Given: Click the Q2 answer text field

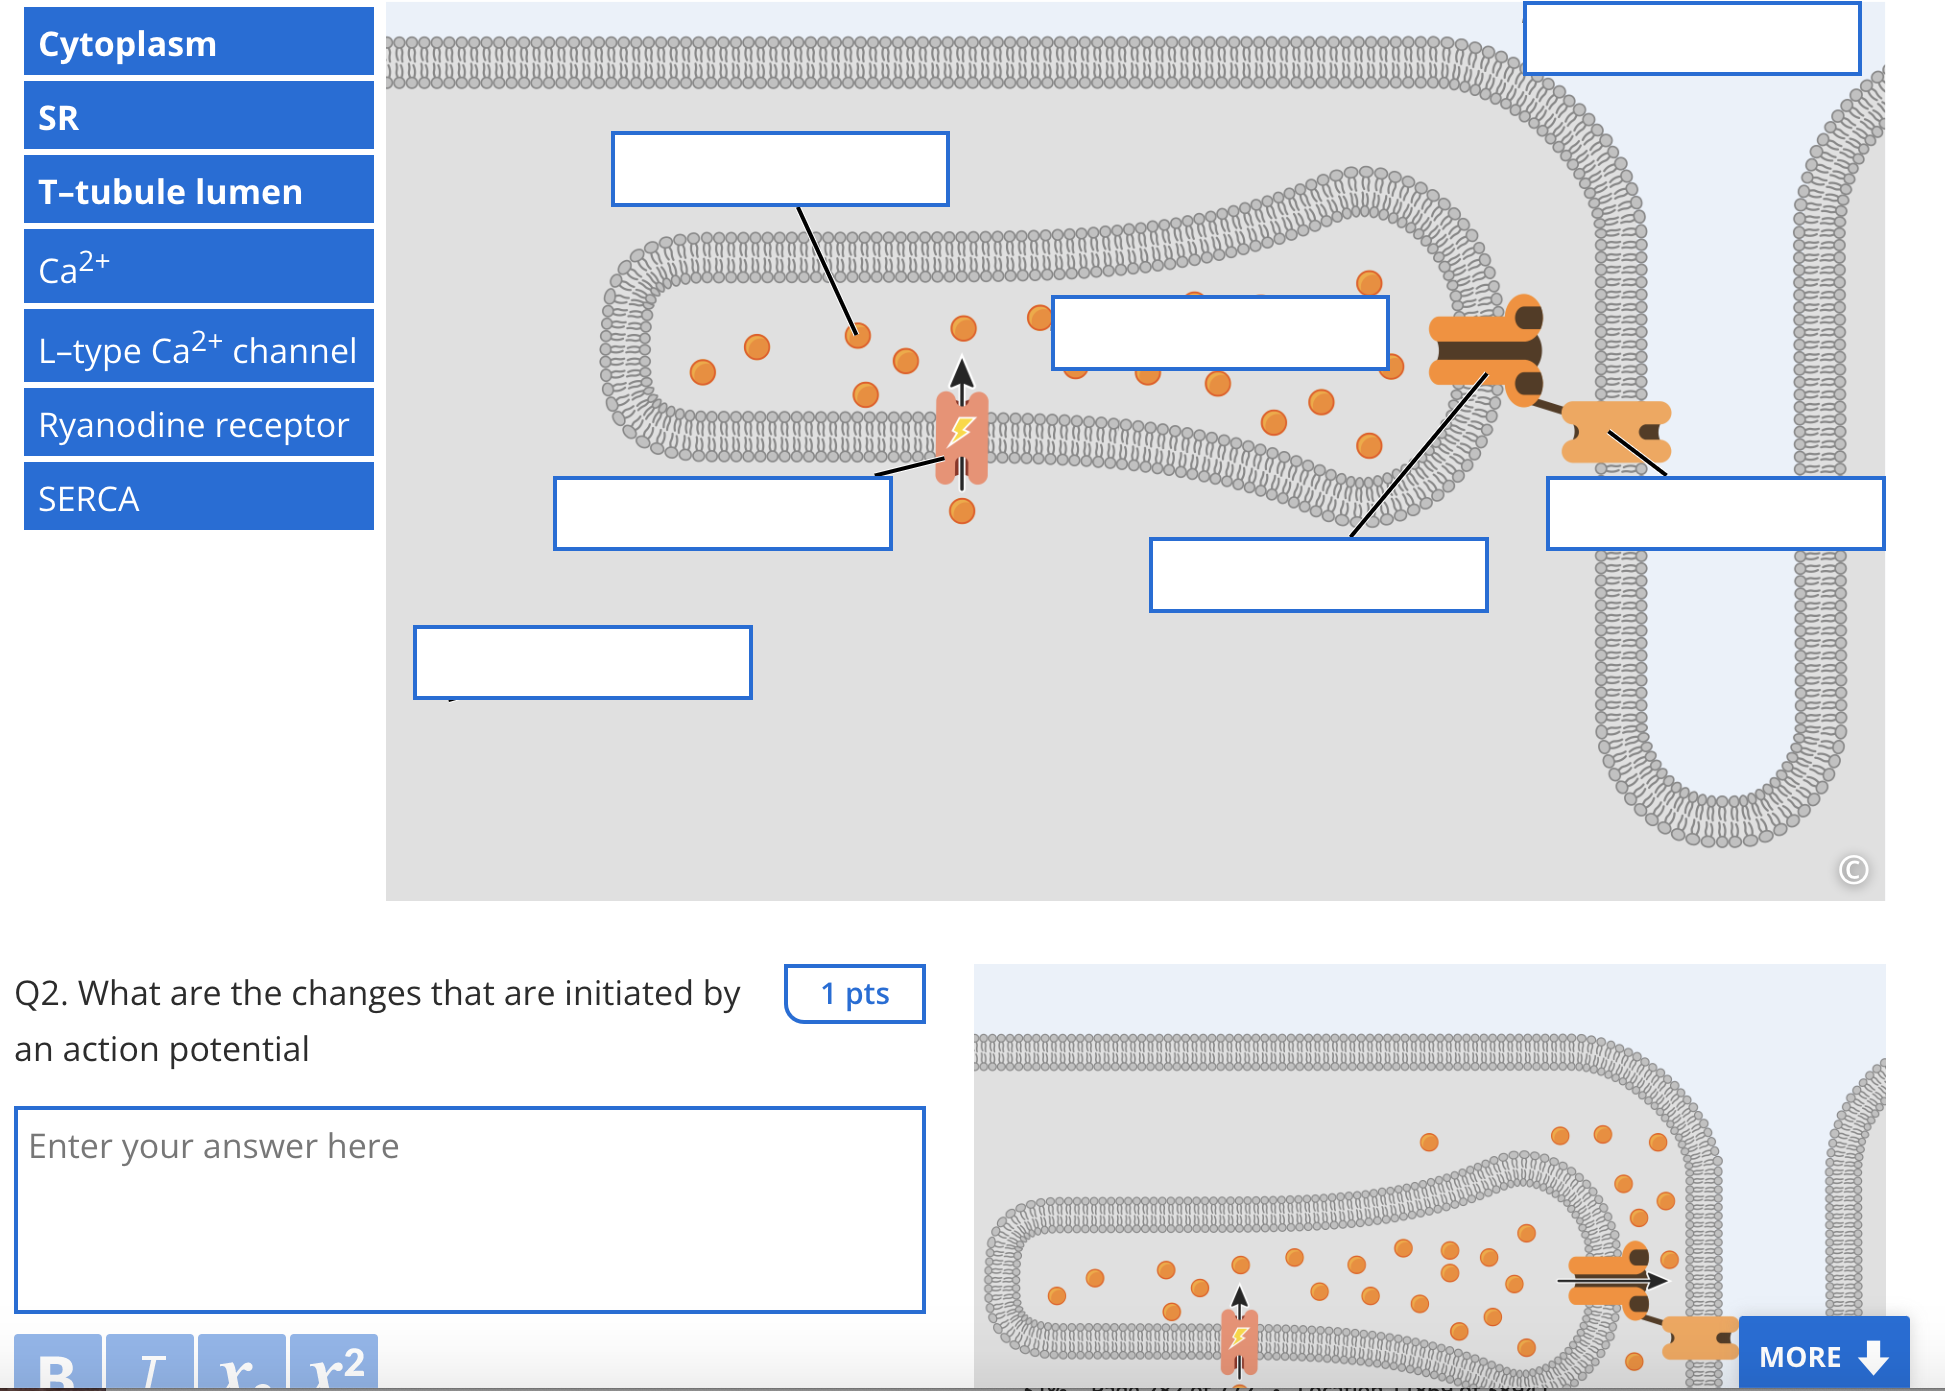Looking at the screenshot, I should [469, 1209].
